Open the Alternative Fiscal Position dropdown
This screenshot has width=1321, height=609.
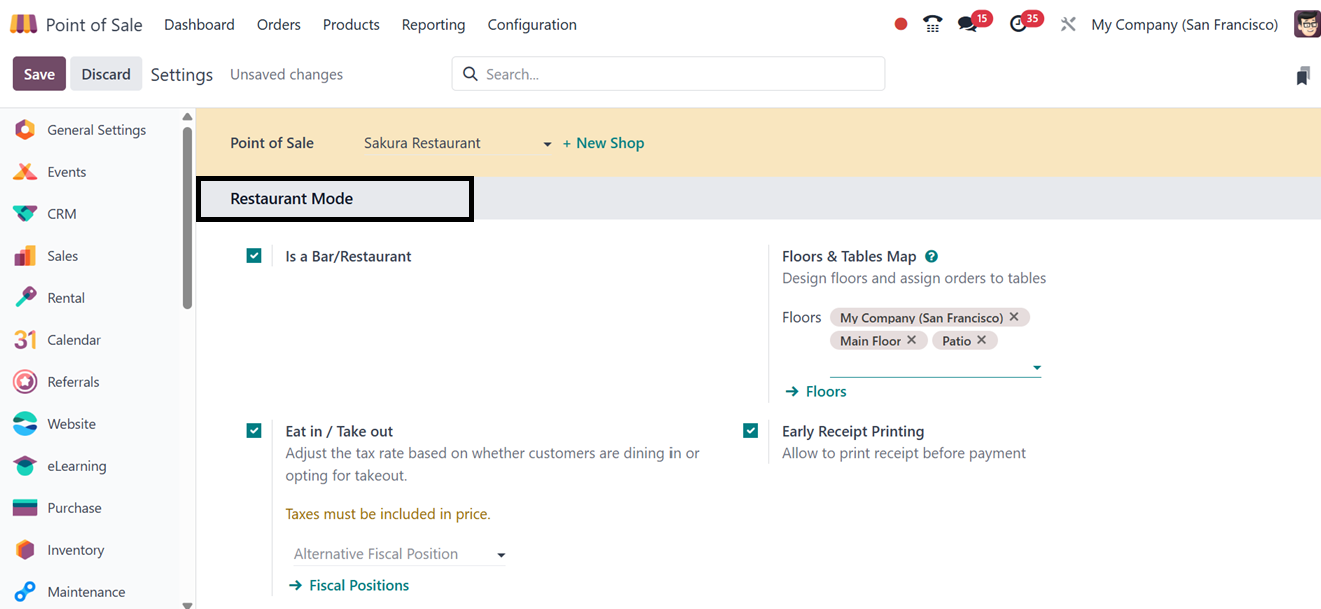400,554
